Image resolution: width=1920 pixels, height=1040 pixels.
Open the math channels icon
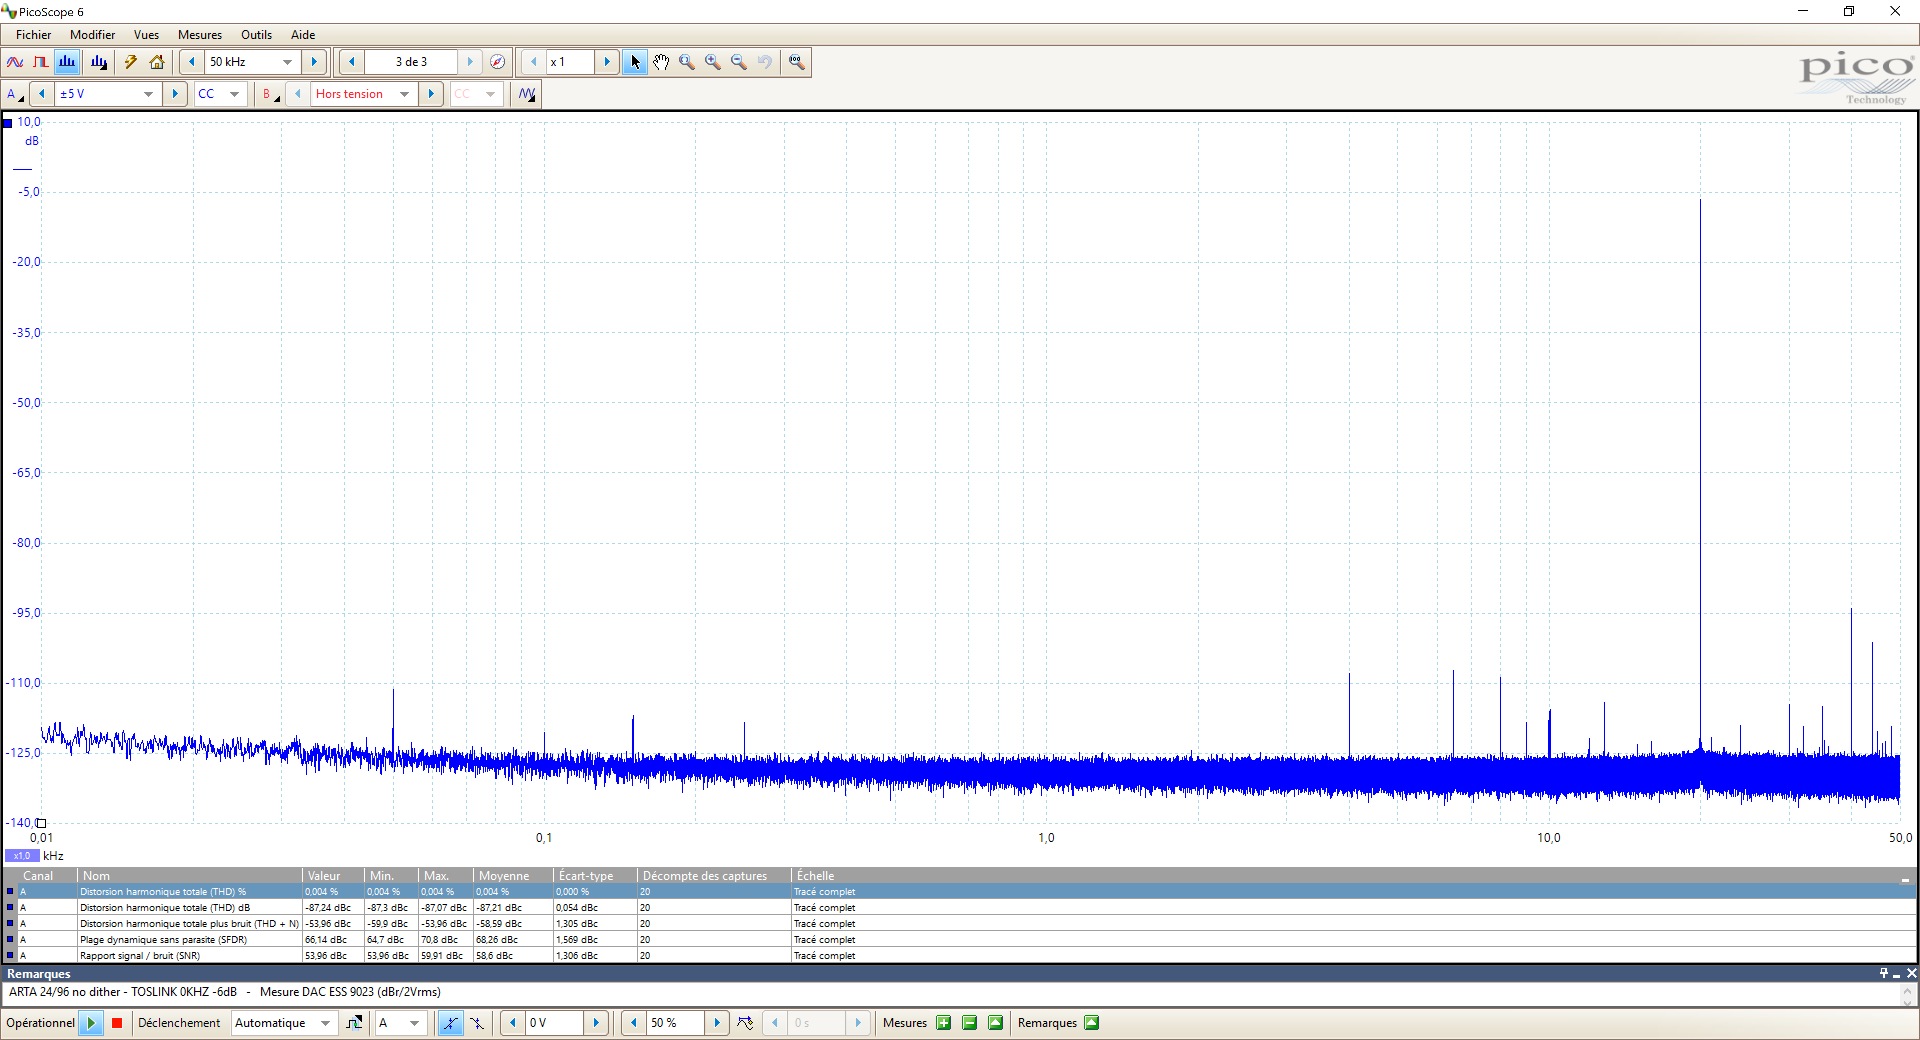[527, 94]
